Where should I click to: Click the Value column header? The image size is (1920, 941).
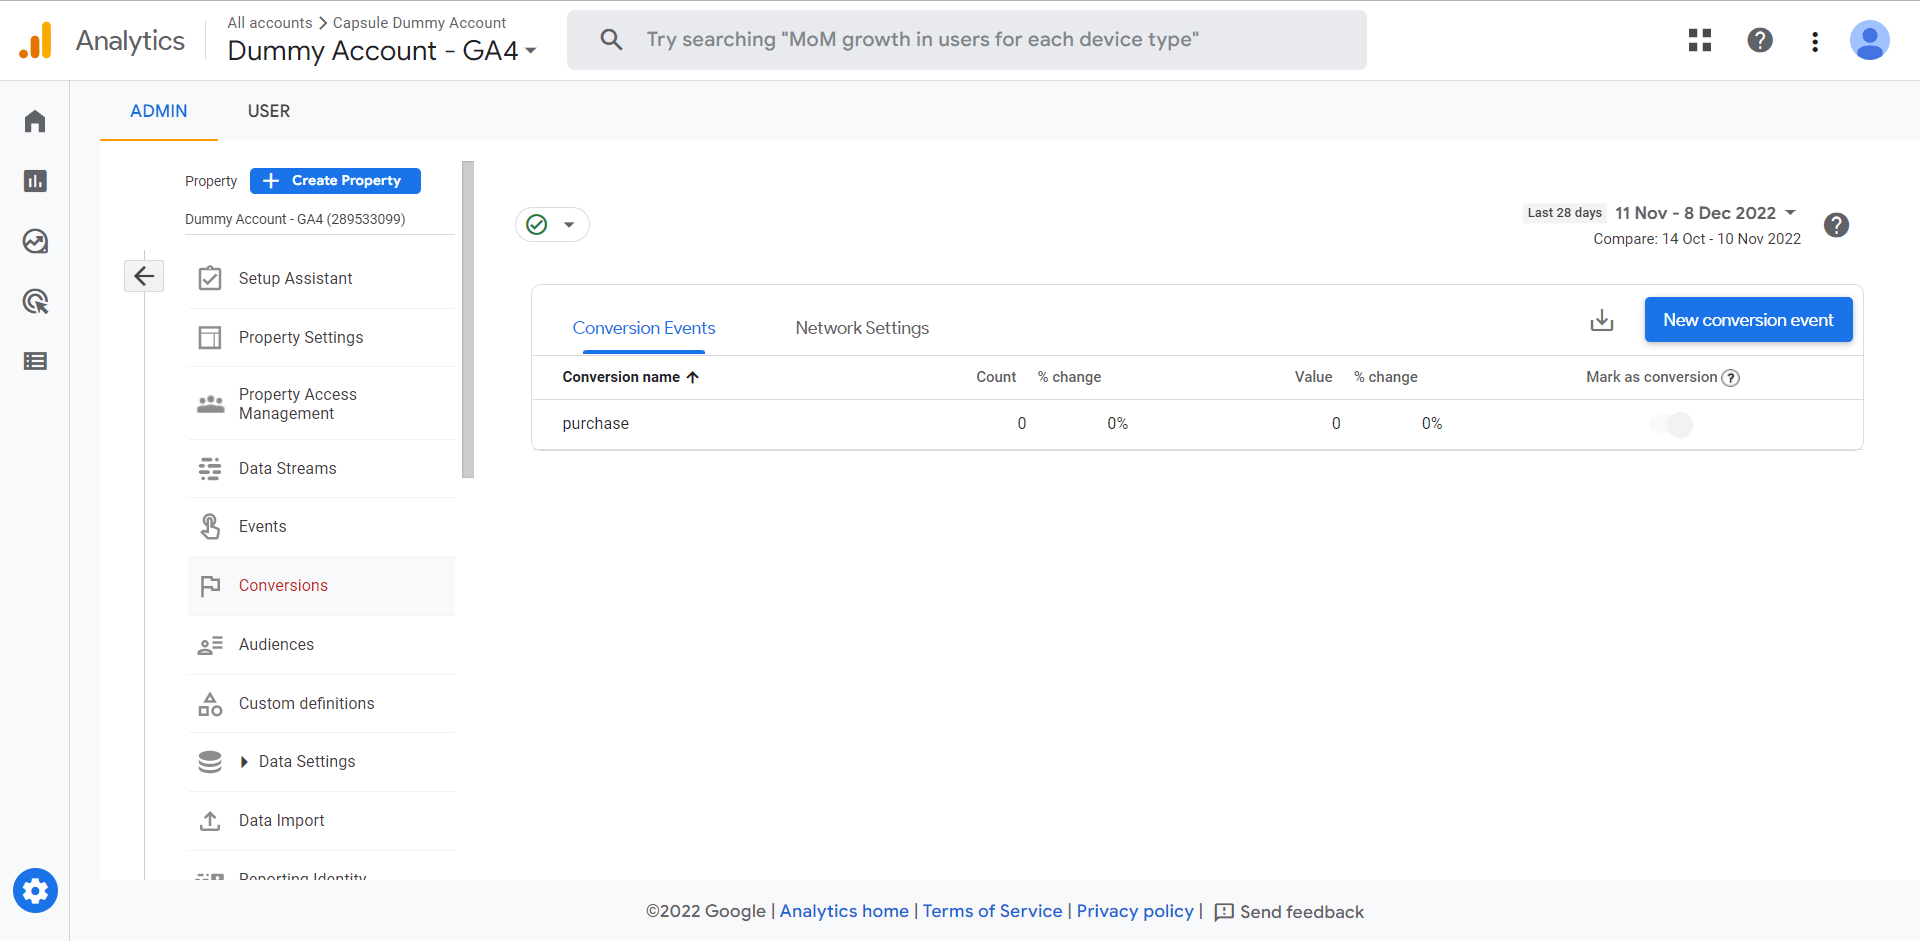pos(1313,377)
